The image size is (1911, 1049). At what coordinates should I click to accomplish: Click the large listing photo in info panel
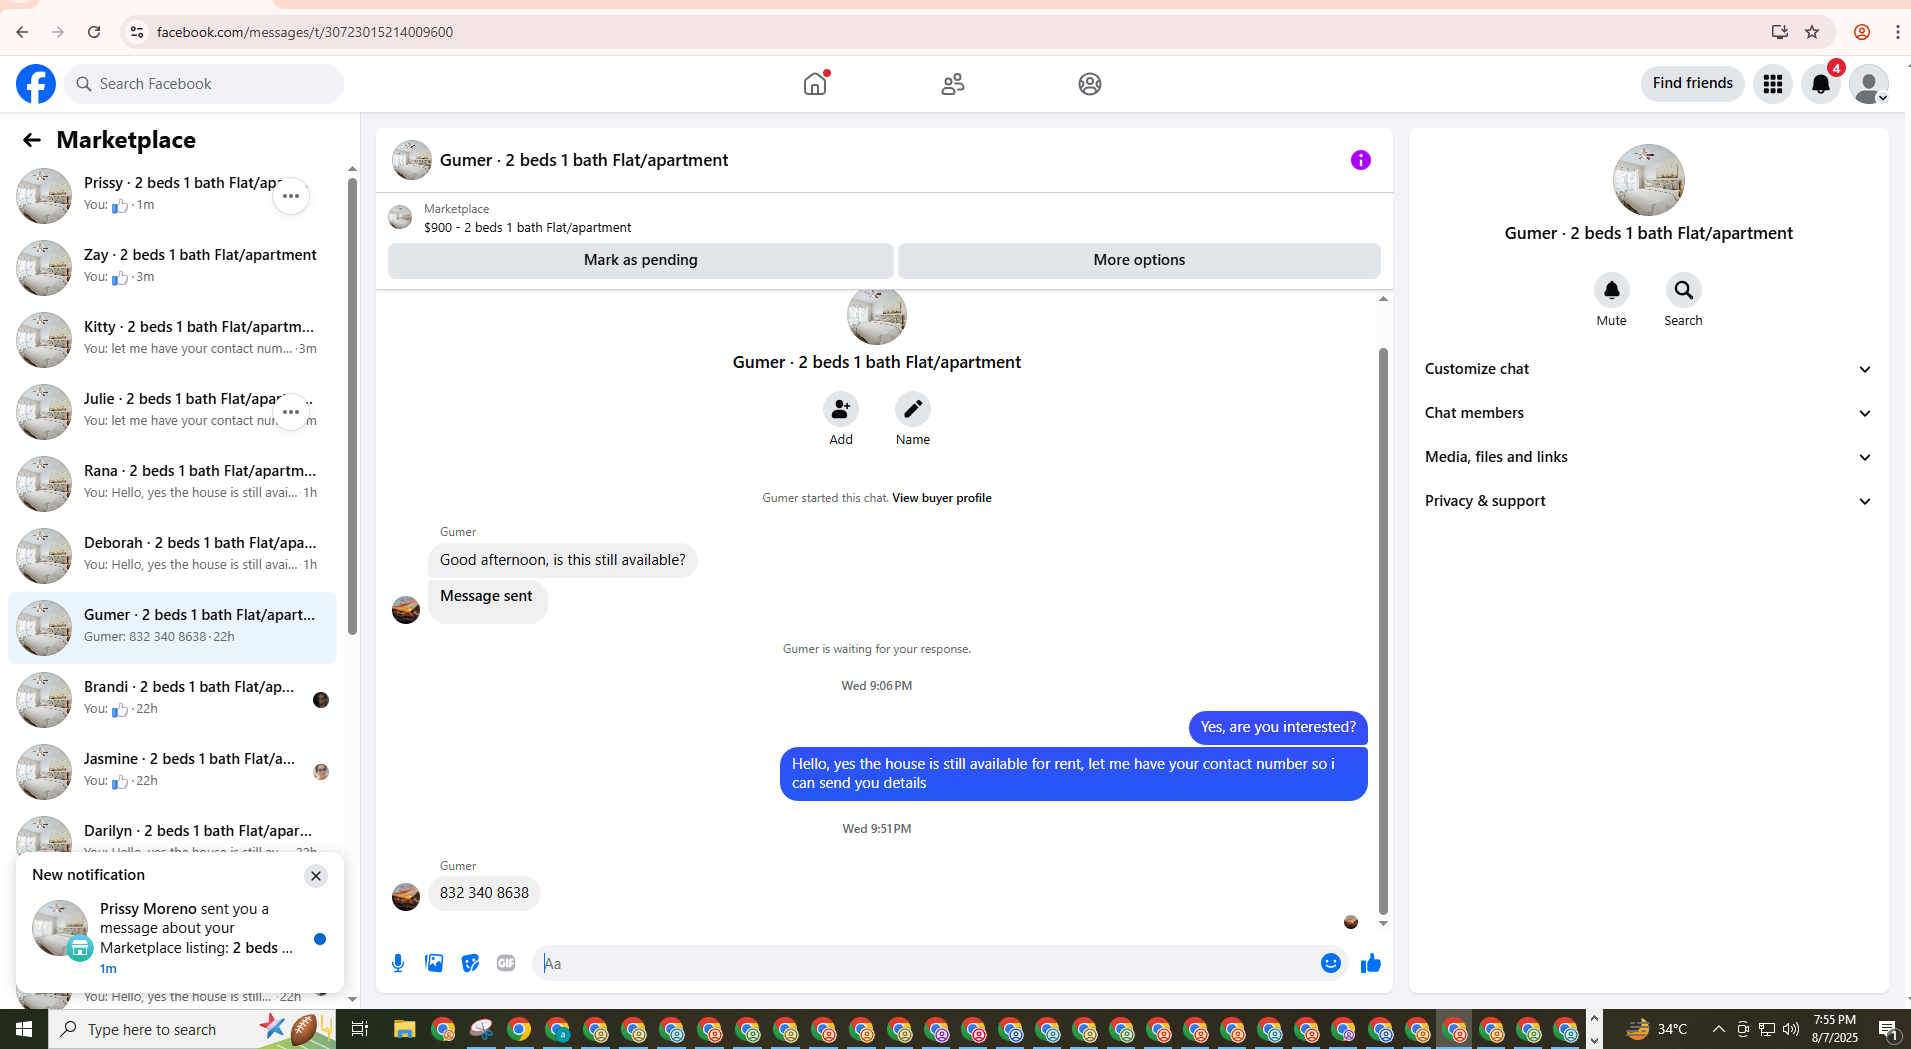point(1649,180)
